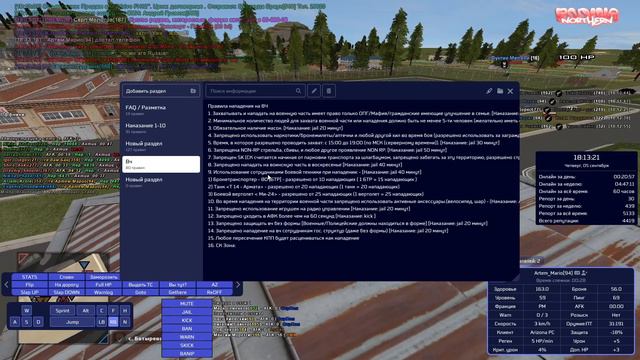This screenshot has width=640, height=360.
Task: Click the Full HP button
Action: pyautogui.click(x=104, y=284)
